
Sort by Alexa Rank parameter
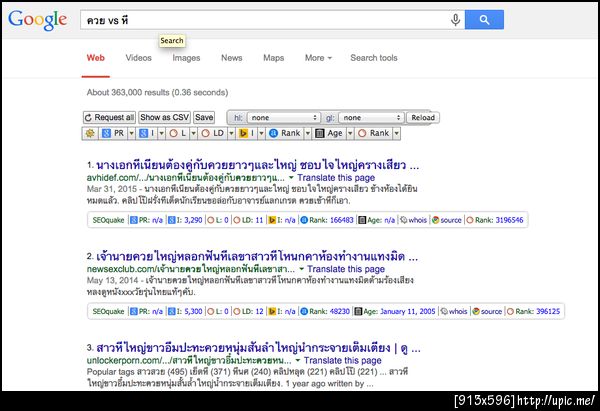tap(285, 133)
